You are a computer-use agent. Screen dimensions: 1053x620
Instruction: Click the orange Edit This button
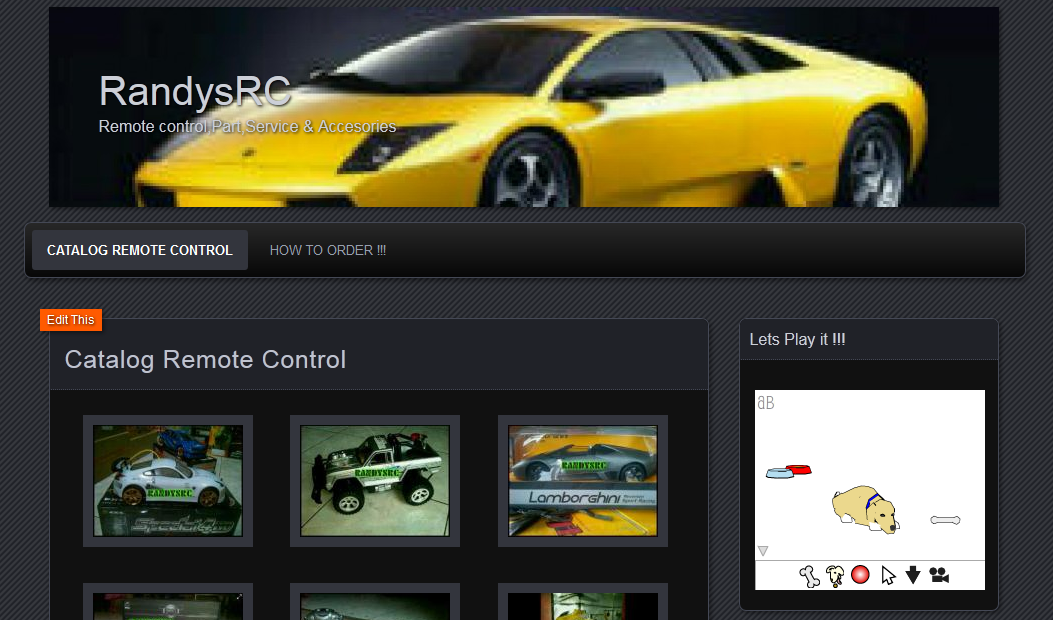point(71,320)
